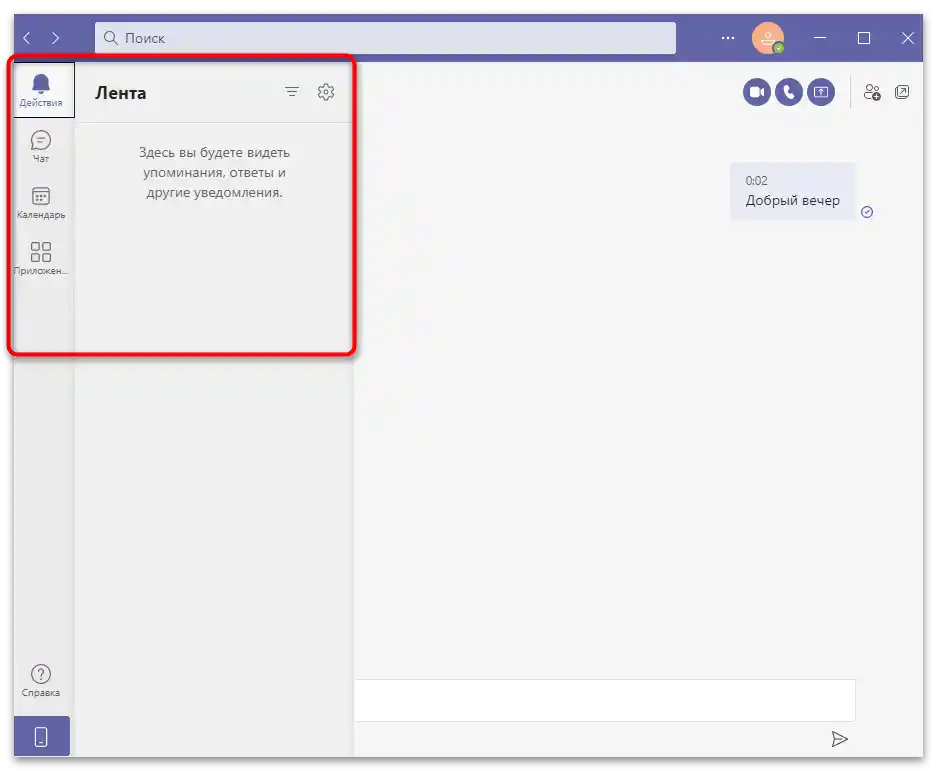Viewport: 937px width, 771px height.
Task: Go forward with the right arrow
Action: click(x=56, y=38)
